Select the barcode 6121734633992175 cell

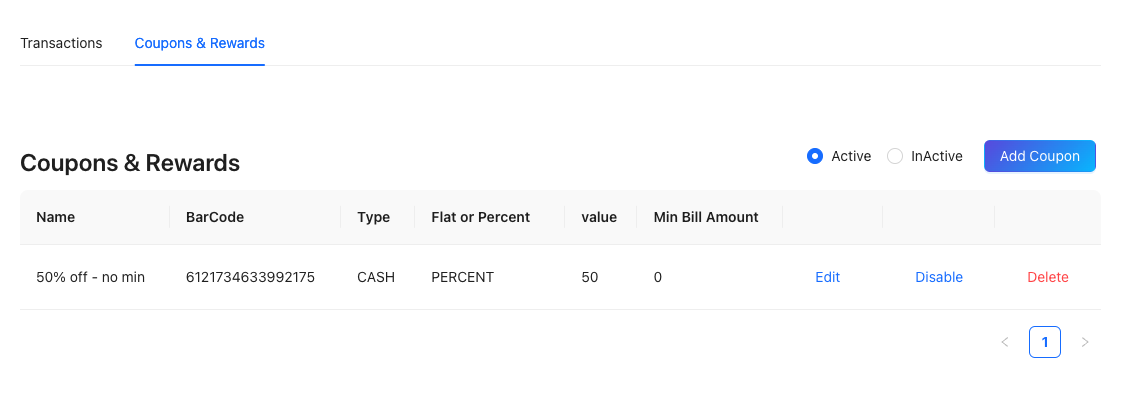click(251, 277)
